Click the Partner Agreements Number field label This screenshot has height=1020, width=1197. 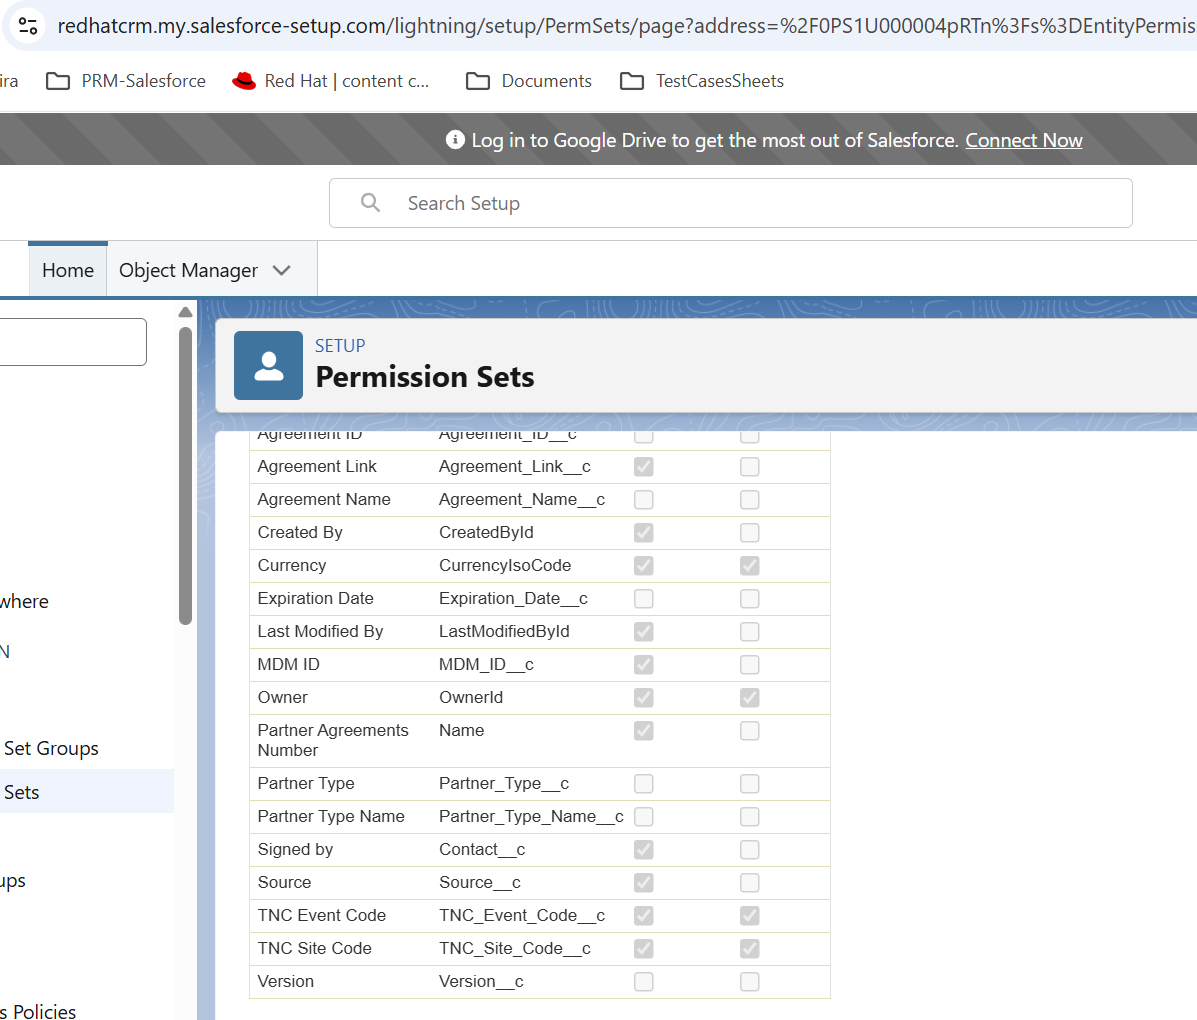coord(333,741)
